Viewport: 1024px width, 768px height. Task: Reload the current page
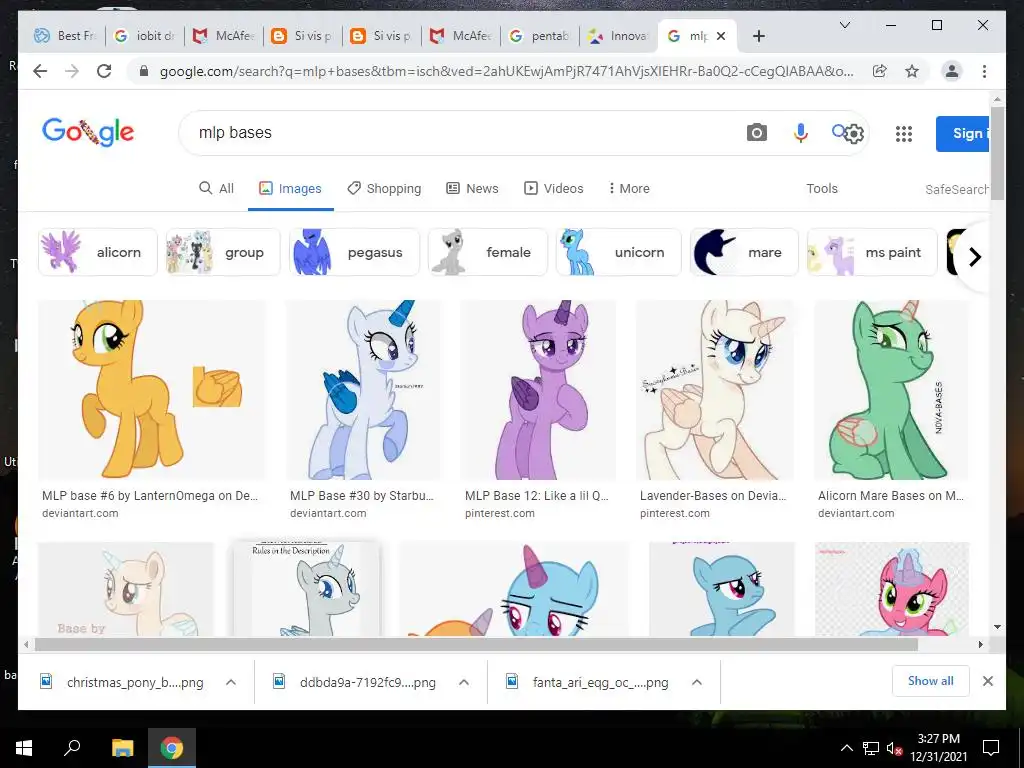(104, 71)
